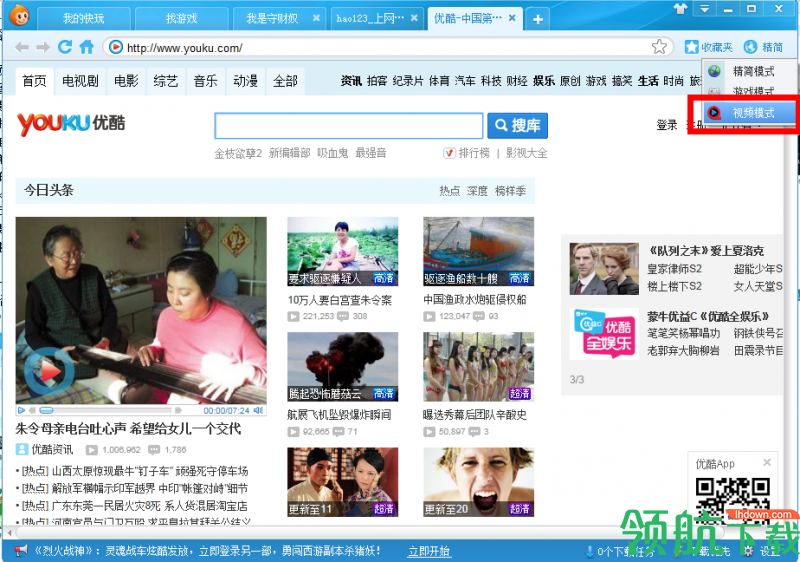Open headline 朱令母亲电台吐心声
This screenshot has width=800, height=562.
[128, 429]
